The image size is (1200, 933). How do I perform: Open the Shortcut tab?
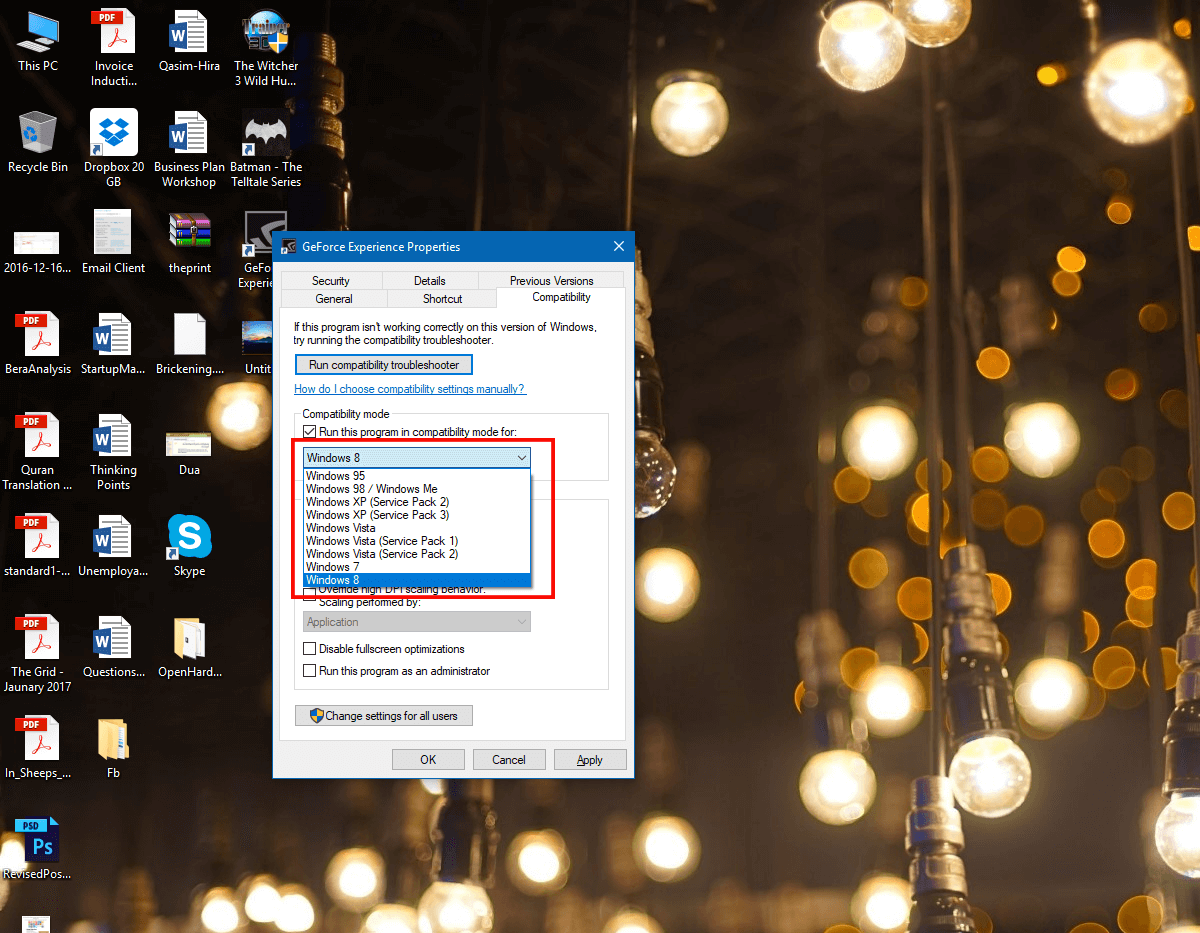[x=442, y=299]
